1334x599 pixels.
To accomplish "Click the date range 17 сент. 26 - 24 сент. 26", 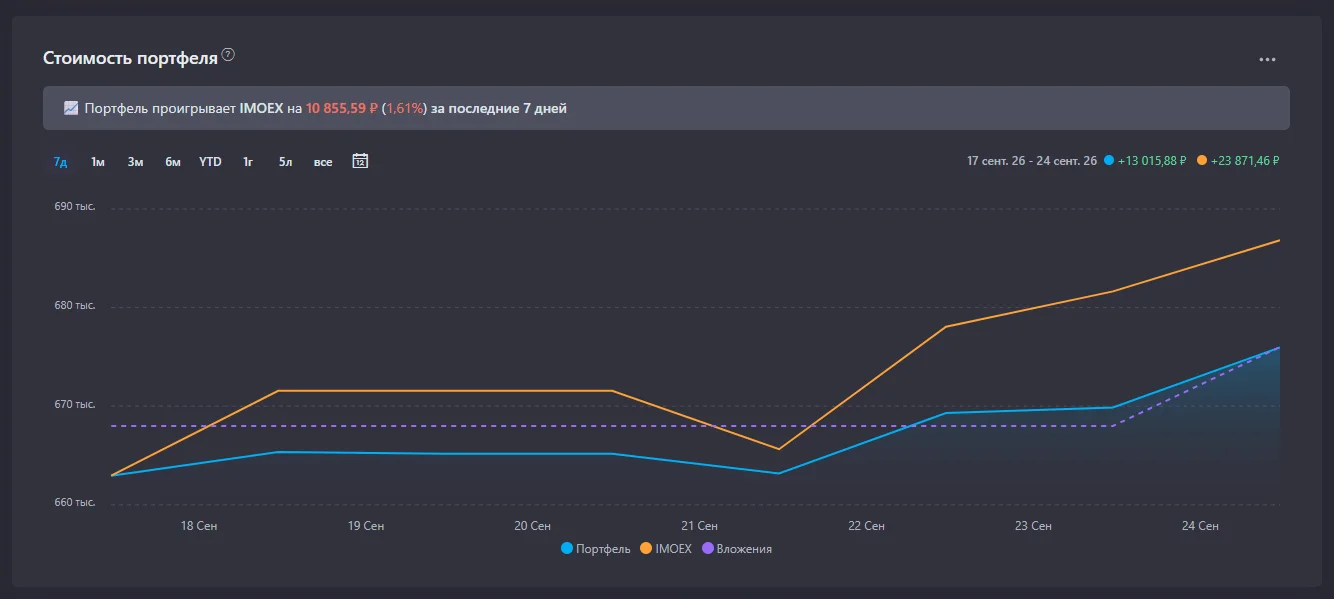I will [1032, 161].
